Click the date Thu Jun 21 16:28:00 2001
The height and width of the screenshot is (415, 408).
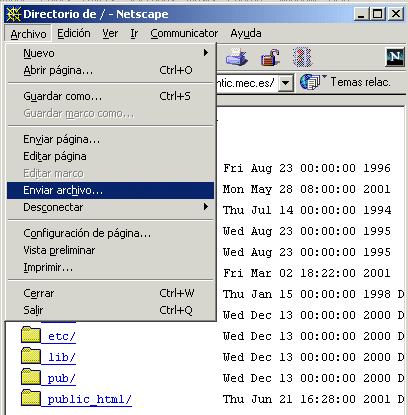[x=307, y=399]
